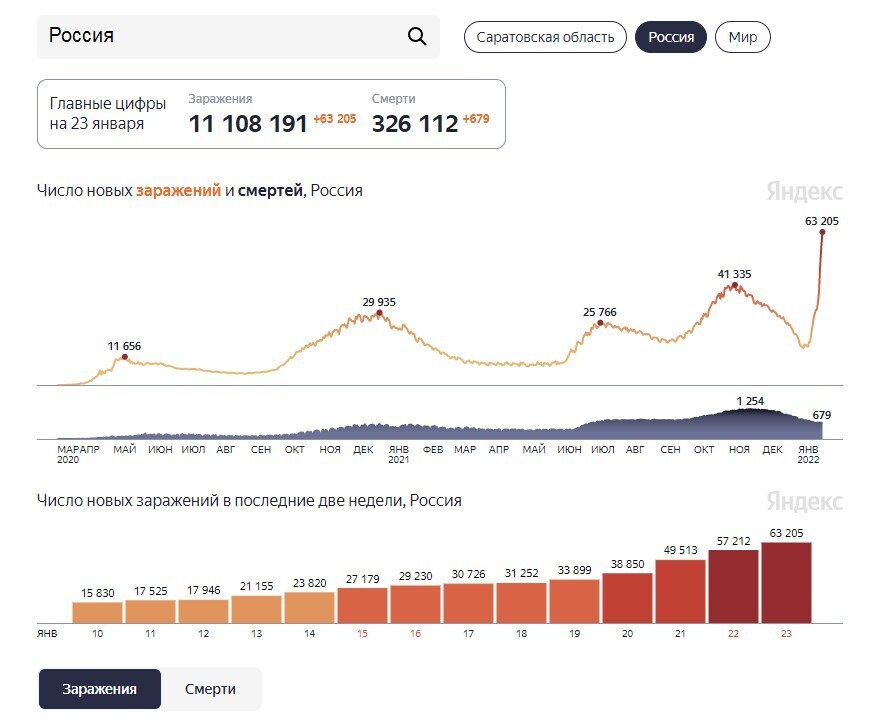Open the Заражения tab
This screenshot has height=725, width=889.
coord(99,689)
